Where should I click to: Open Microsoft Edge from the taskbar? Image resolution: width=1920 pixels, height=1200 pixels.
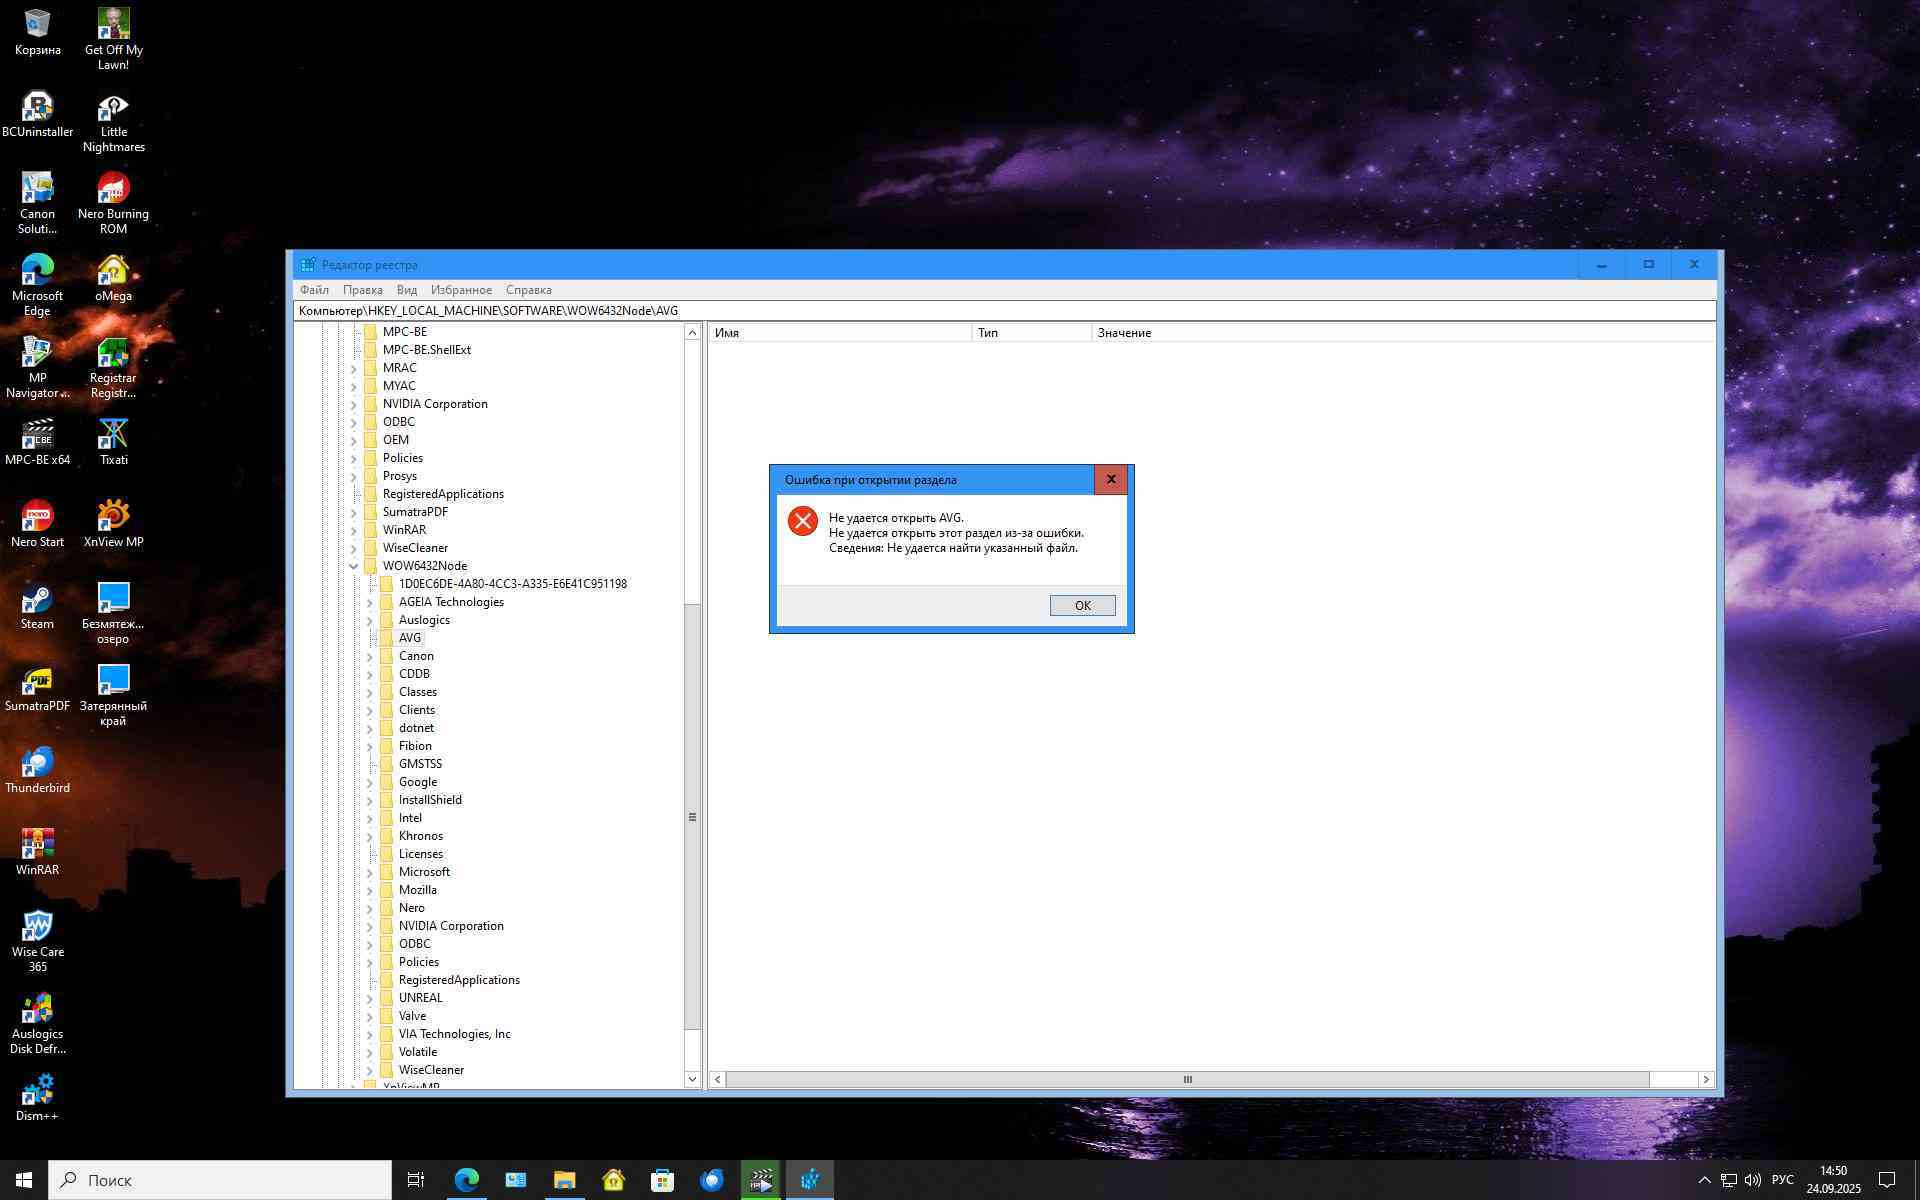(466, 1180)
